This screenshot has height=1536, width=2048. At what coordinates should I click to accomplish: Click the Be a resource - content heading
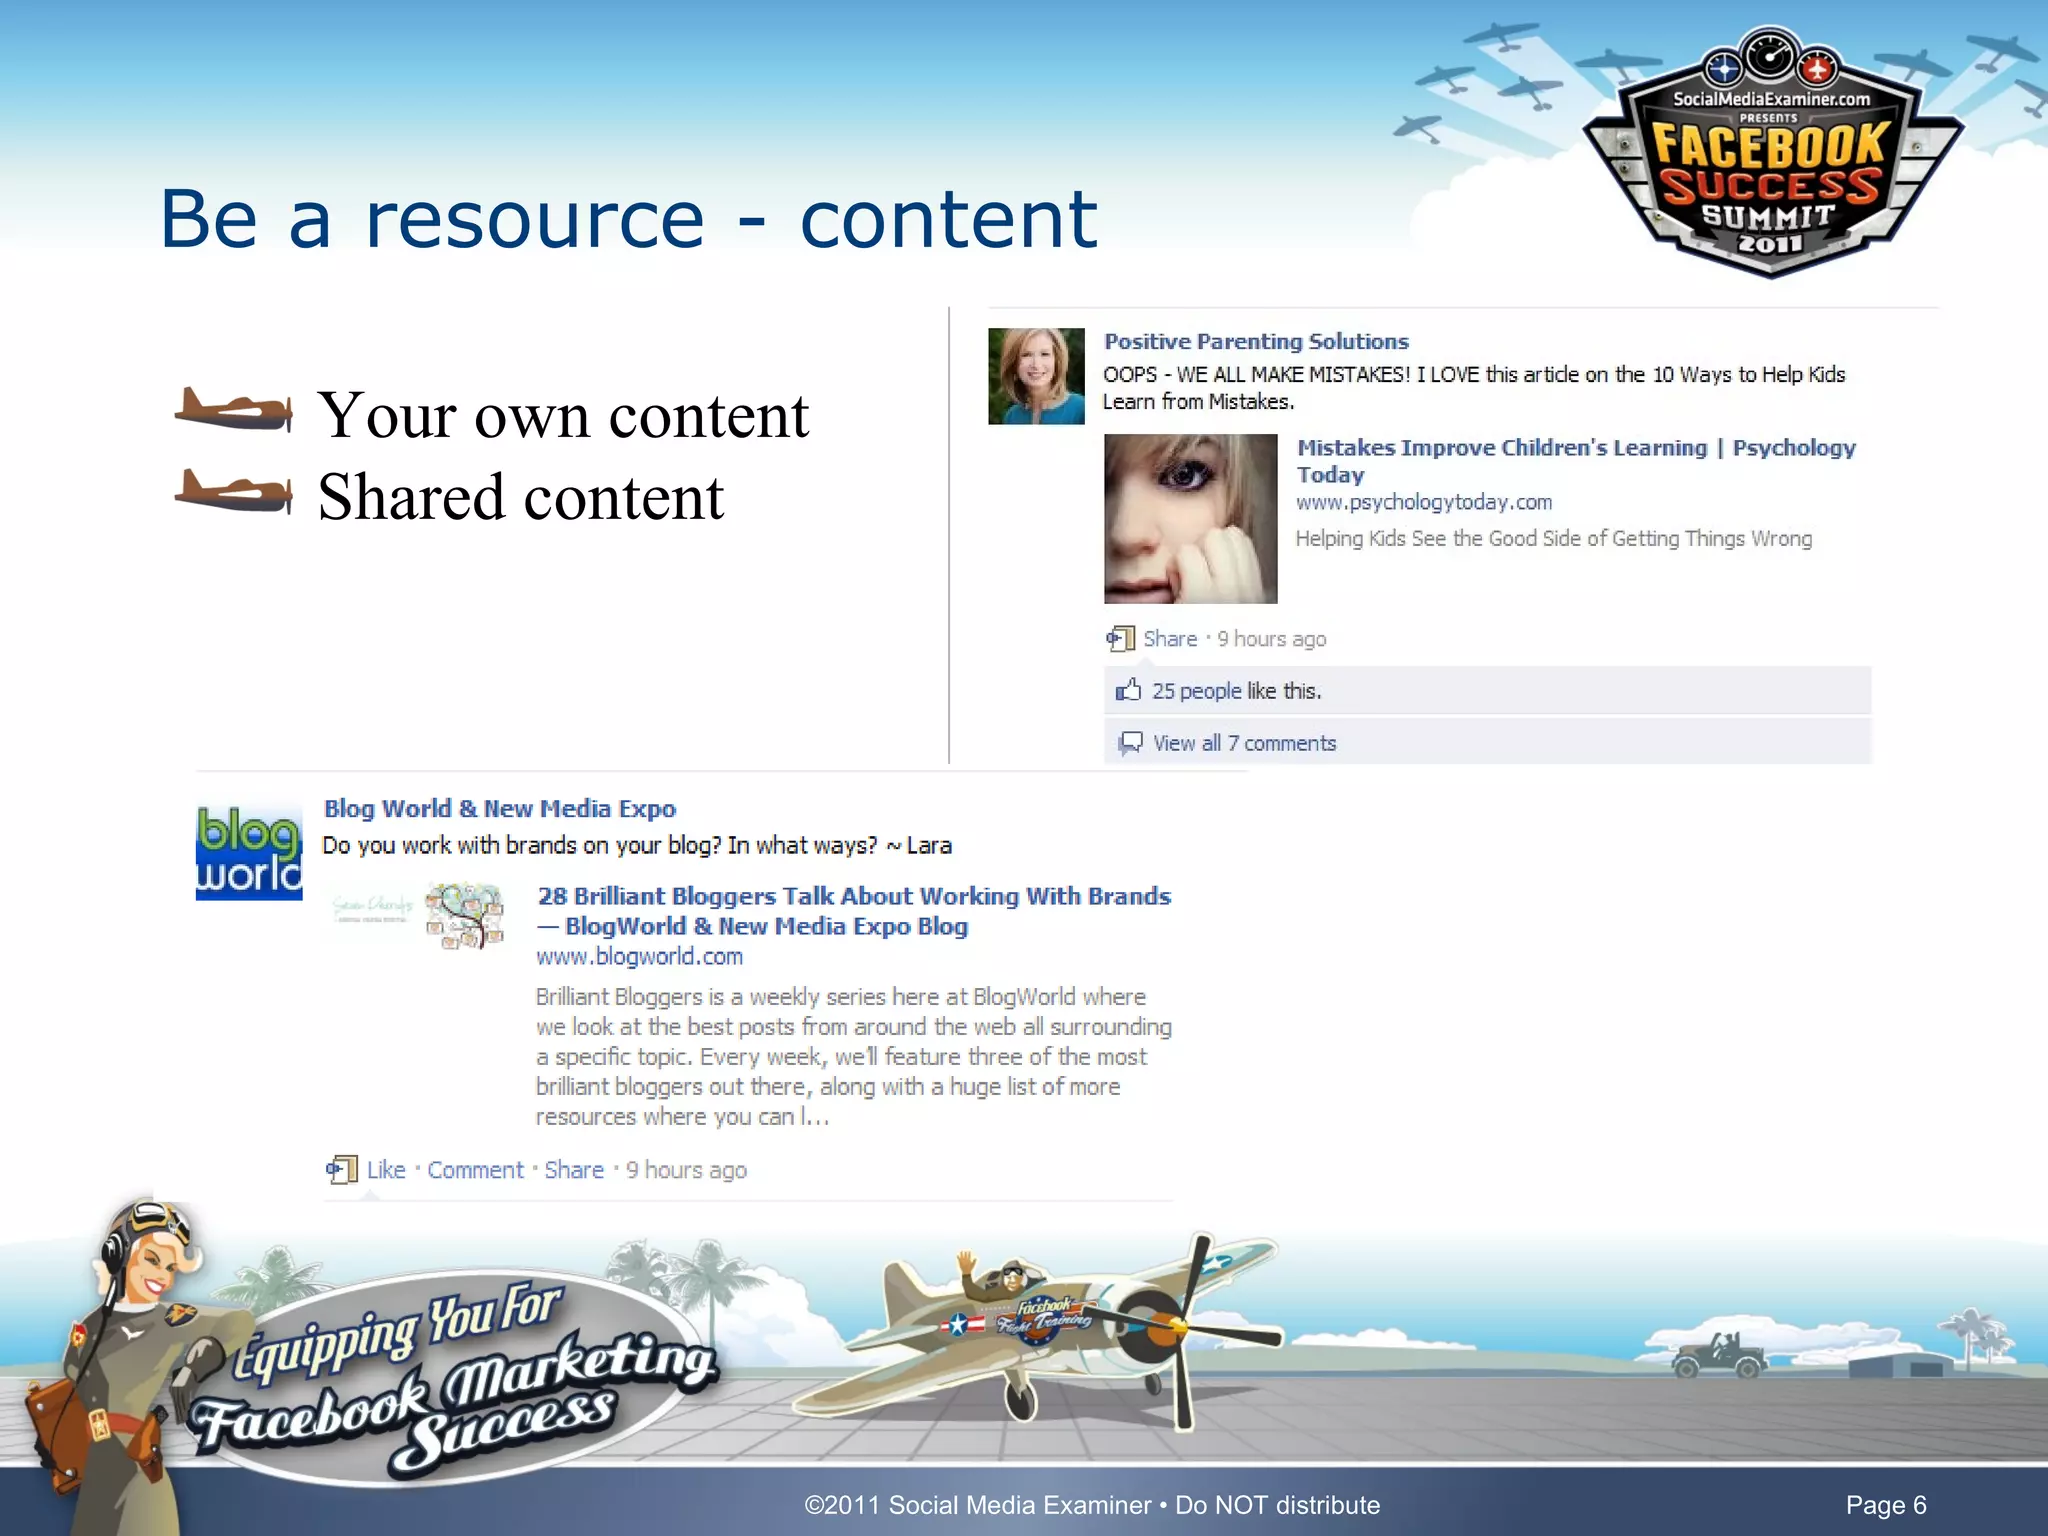pyautogui.click(x=629, y=218)
